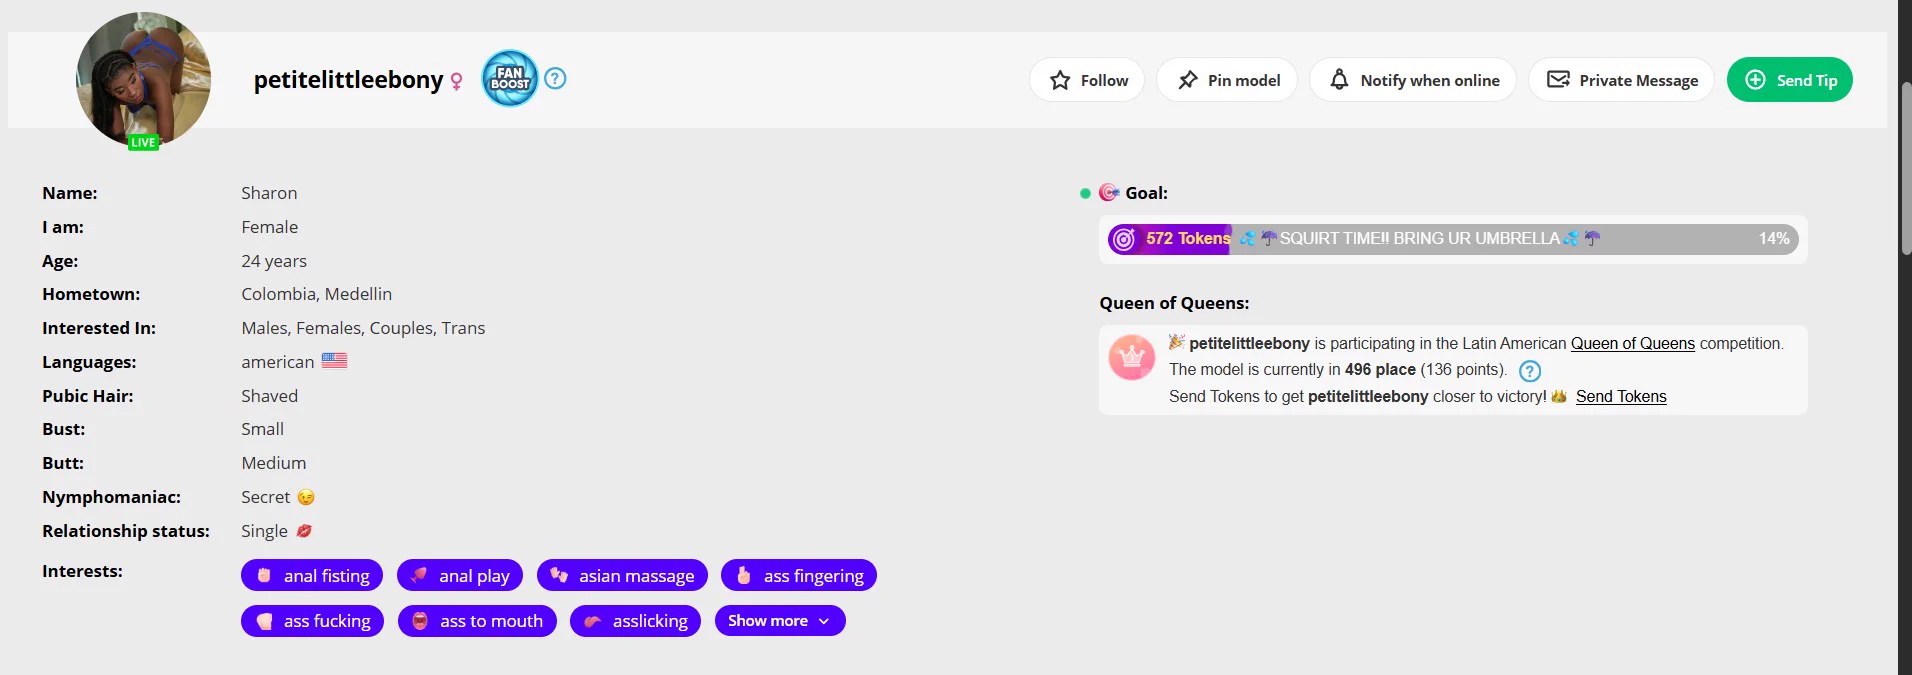
Task: Click the Fan Boost badge icon
Action: tap(510, 78)
